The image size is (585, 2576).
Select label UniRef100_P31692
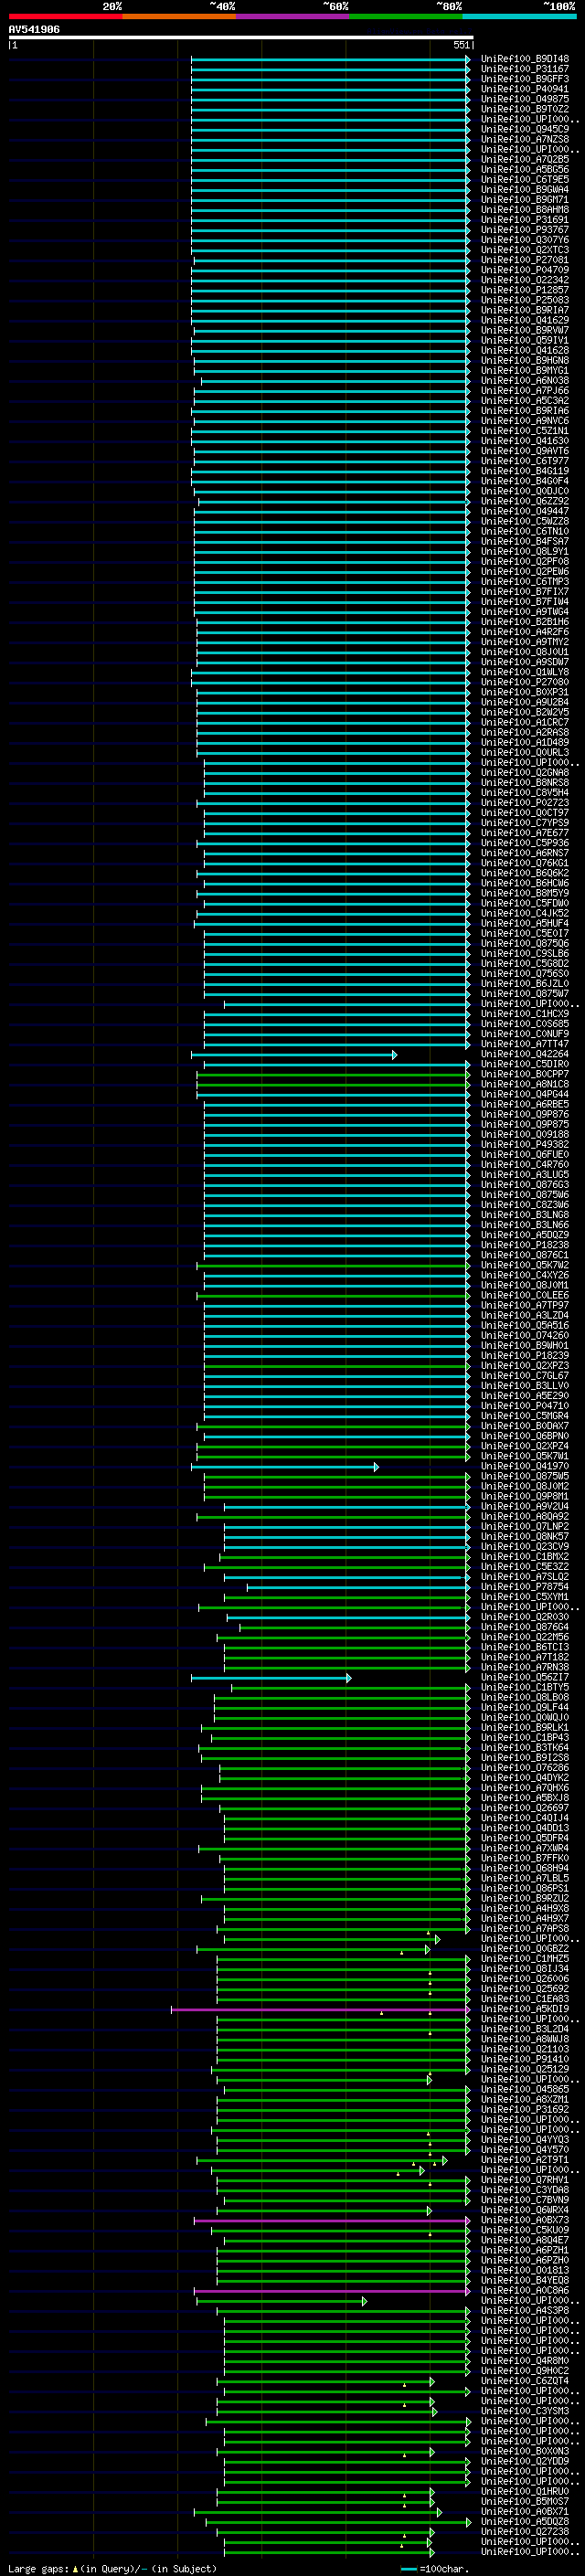[524, 2109]
